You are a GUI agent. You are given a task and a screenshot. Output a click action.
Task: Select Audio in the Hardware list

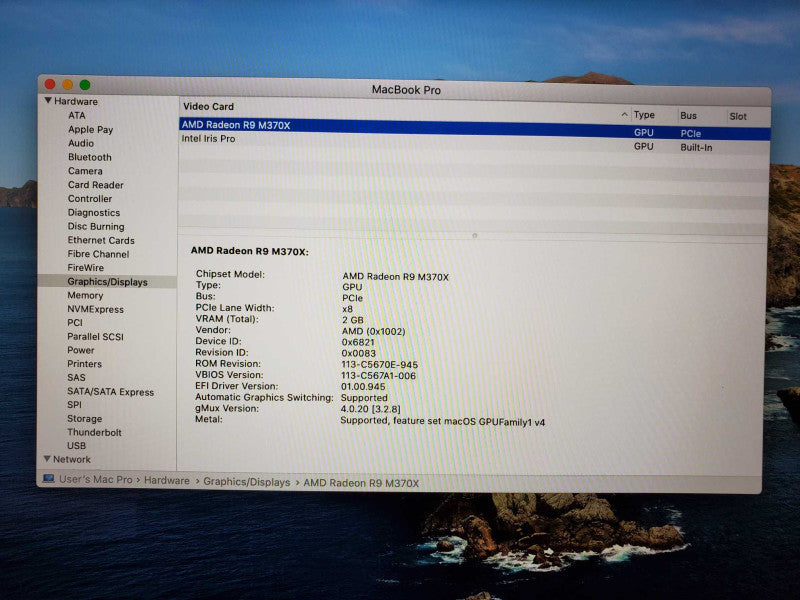(x=81, y=143)
